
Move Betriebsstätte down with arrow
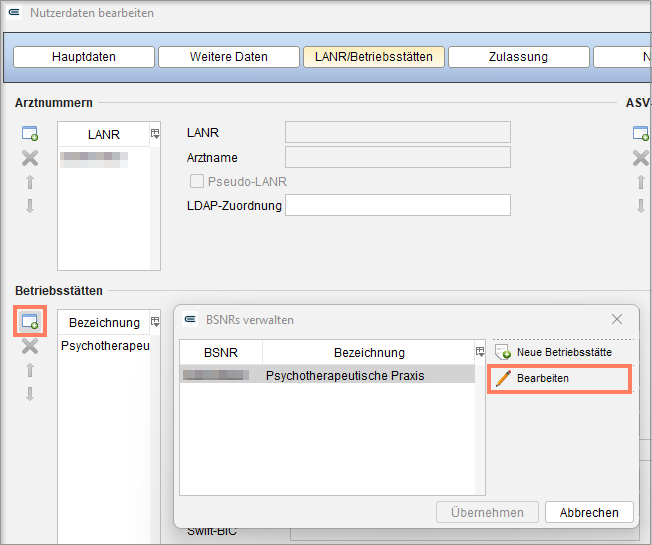(30, 394)
